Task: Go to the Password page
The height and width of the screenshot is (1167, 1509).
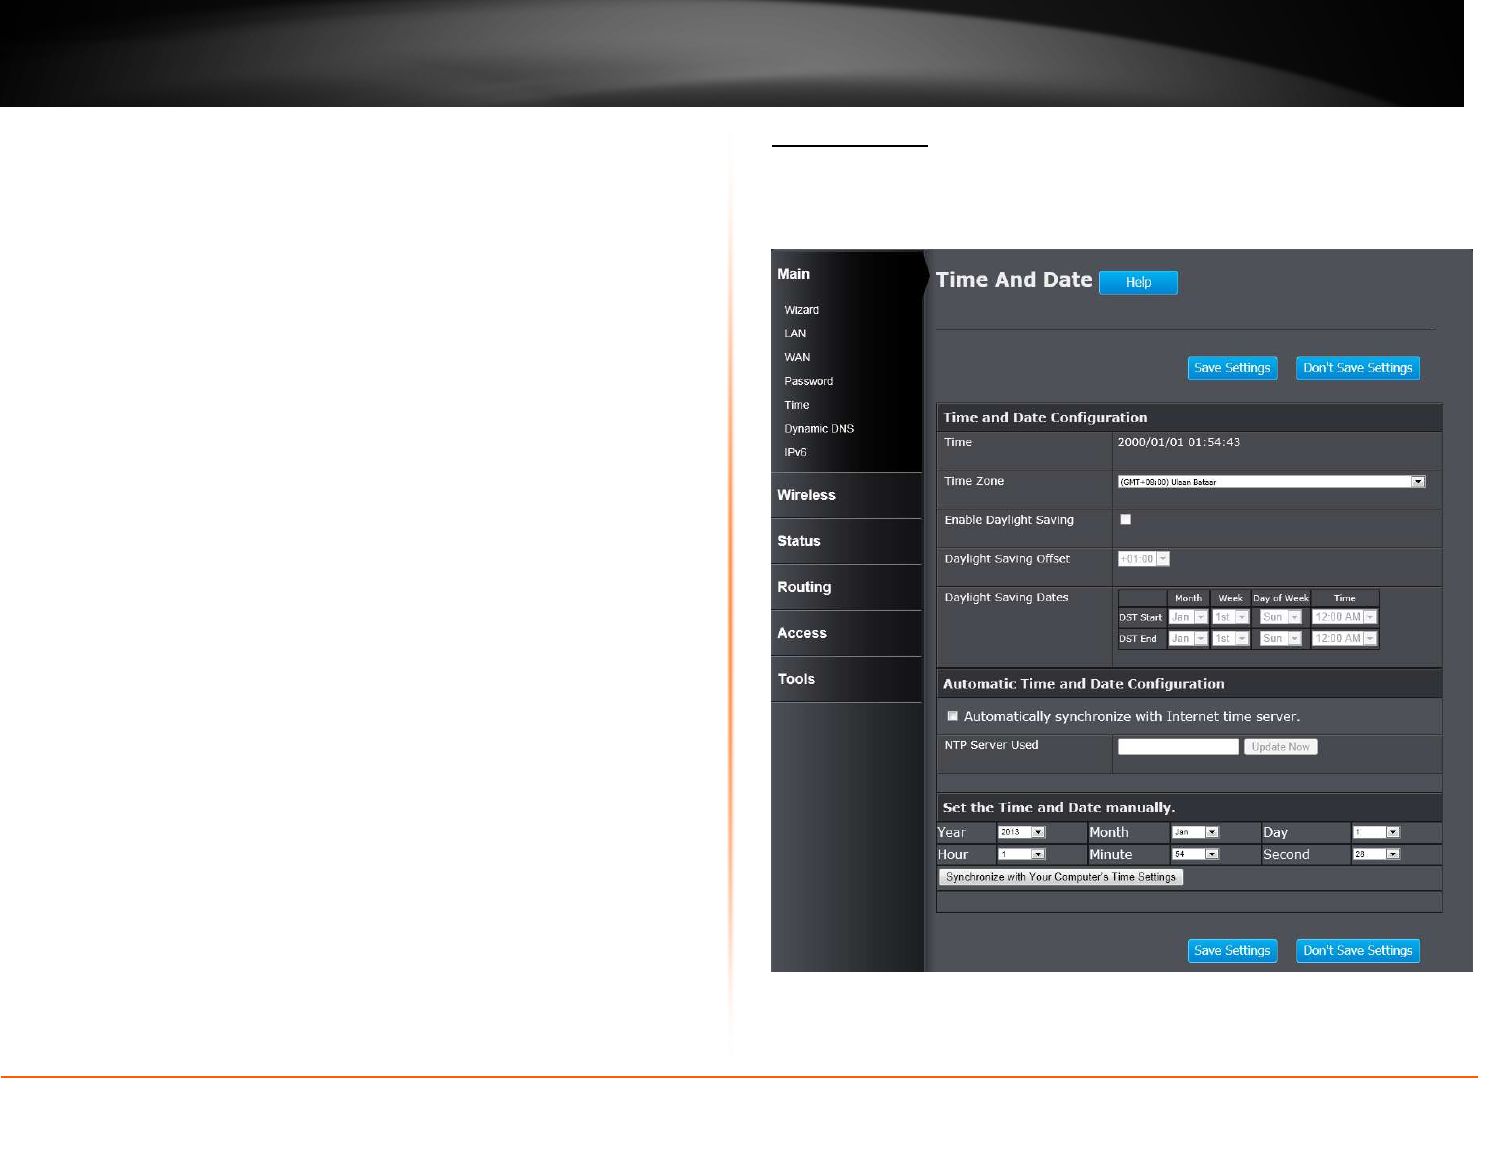Action: pos(808,381)
